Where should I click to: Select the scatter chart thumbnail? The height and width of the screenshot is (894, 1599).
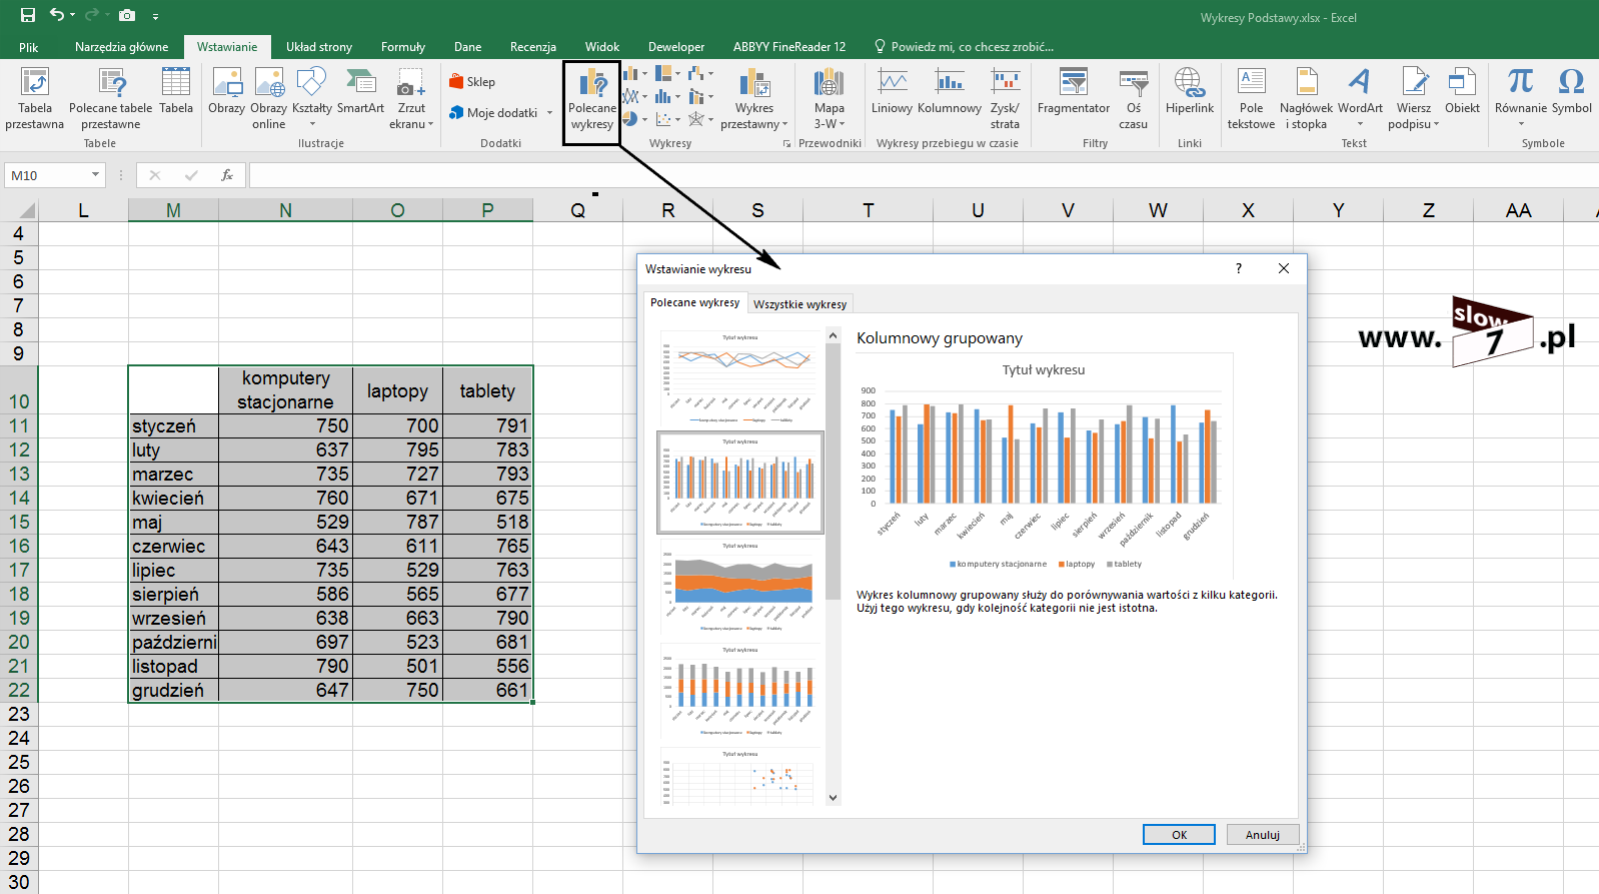[740, 776]
